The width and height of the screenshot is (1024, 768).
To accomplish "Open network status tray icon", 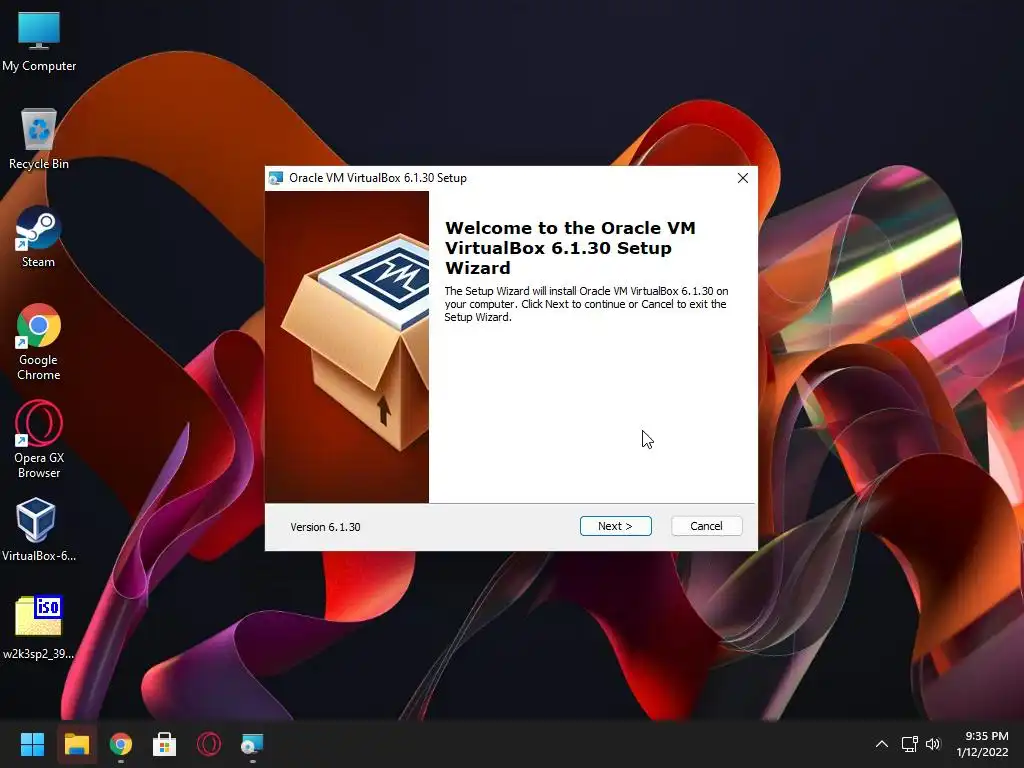I will pyautogui.click(x=909, y=744).
